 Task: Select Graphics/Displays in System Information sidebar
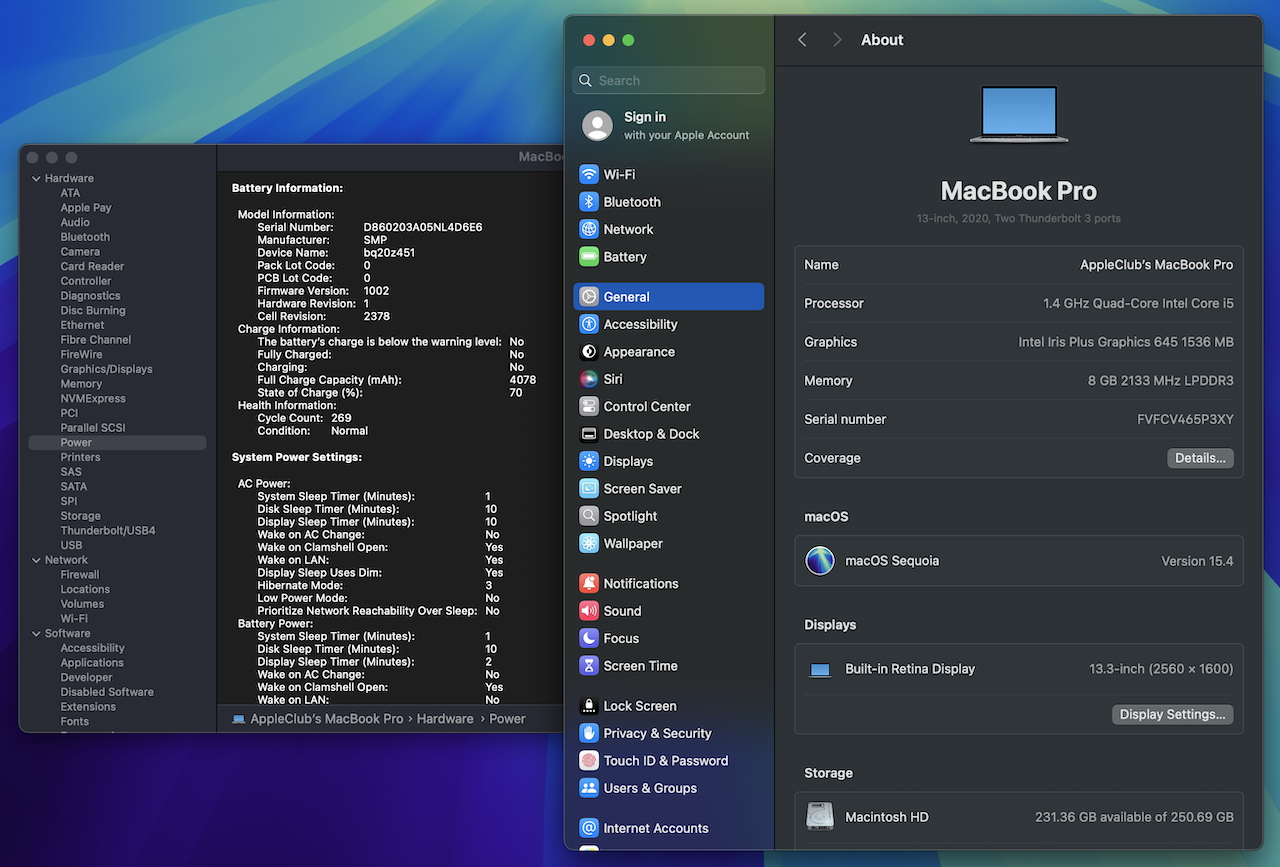(106, 369)
